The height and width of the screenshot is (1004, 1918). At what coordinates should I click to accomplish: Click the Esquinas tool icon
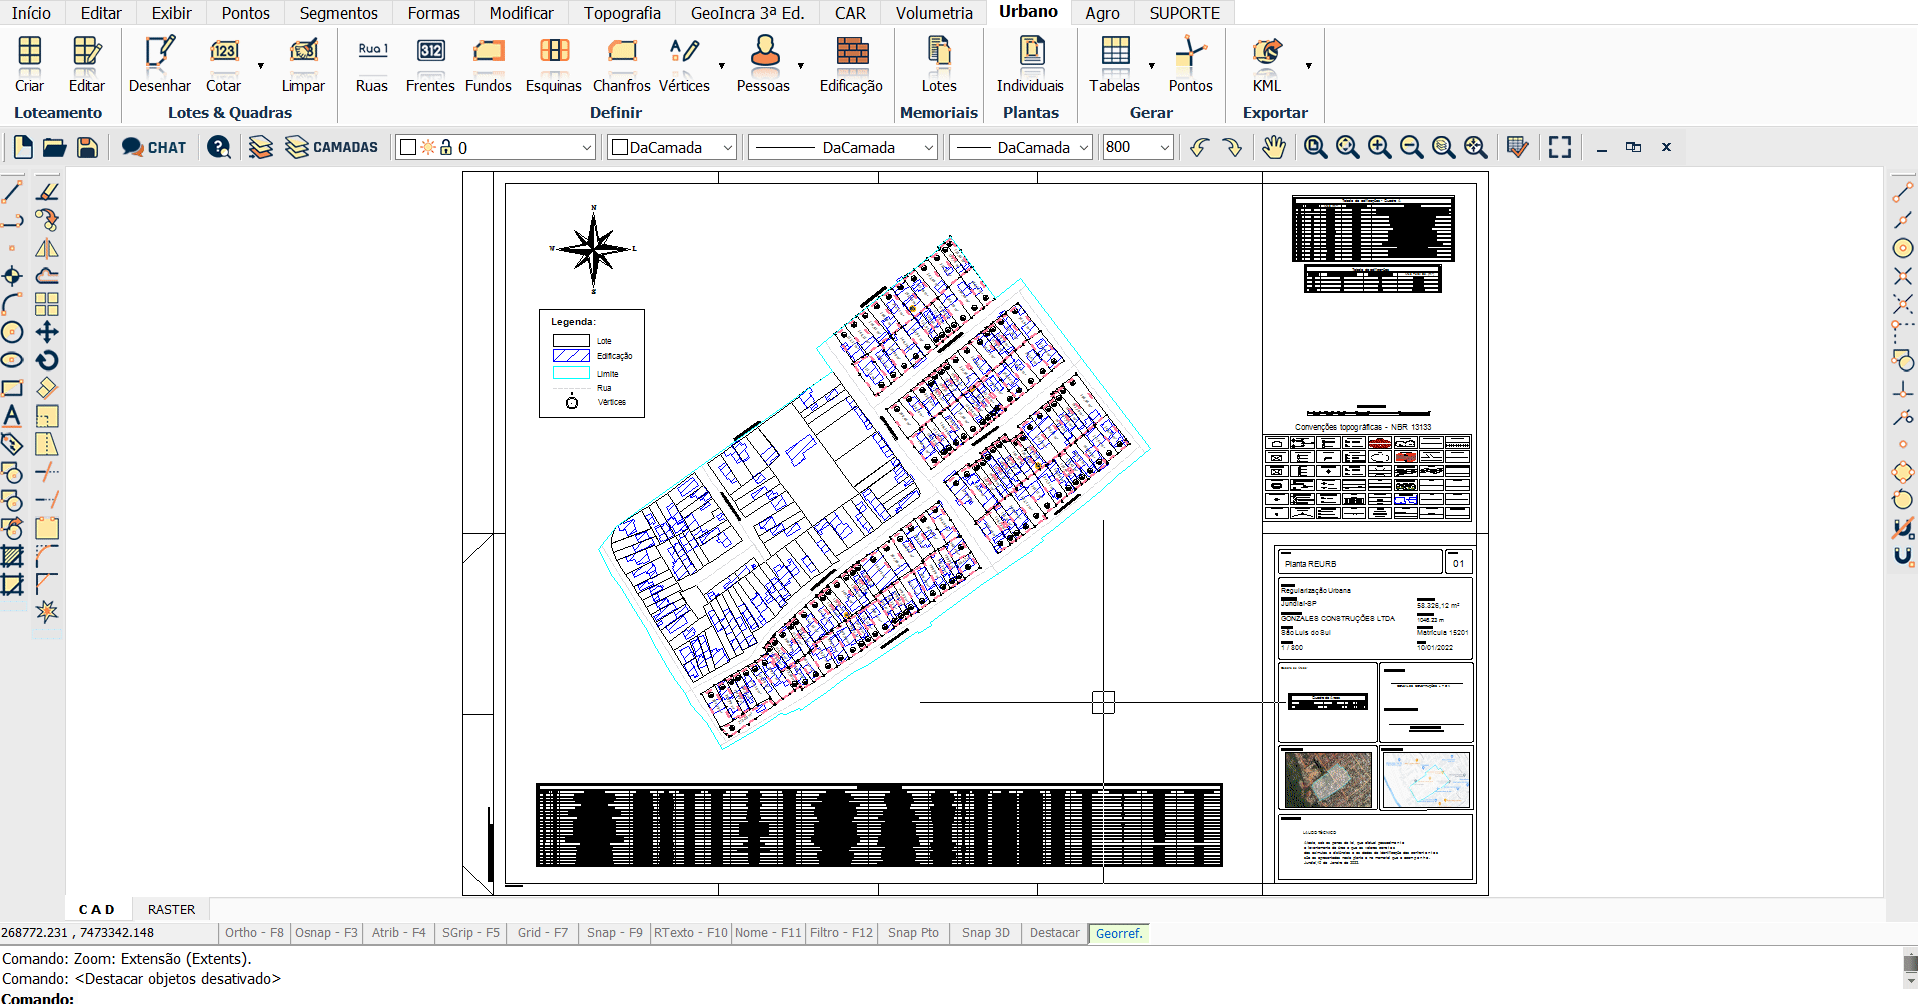point(553,64)
